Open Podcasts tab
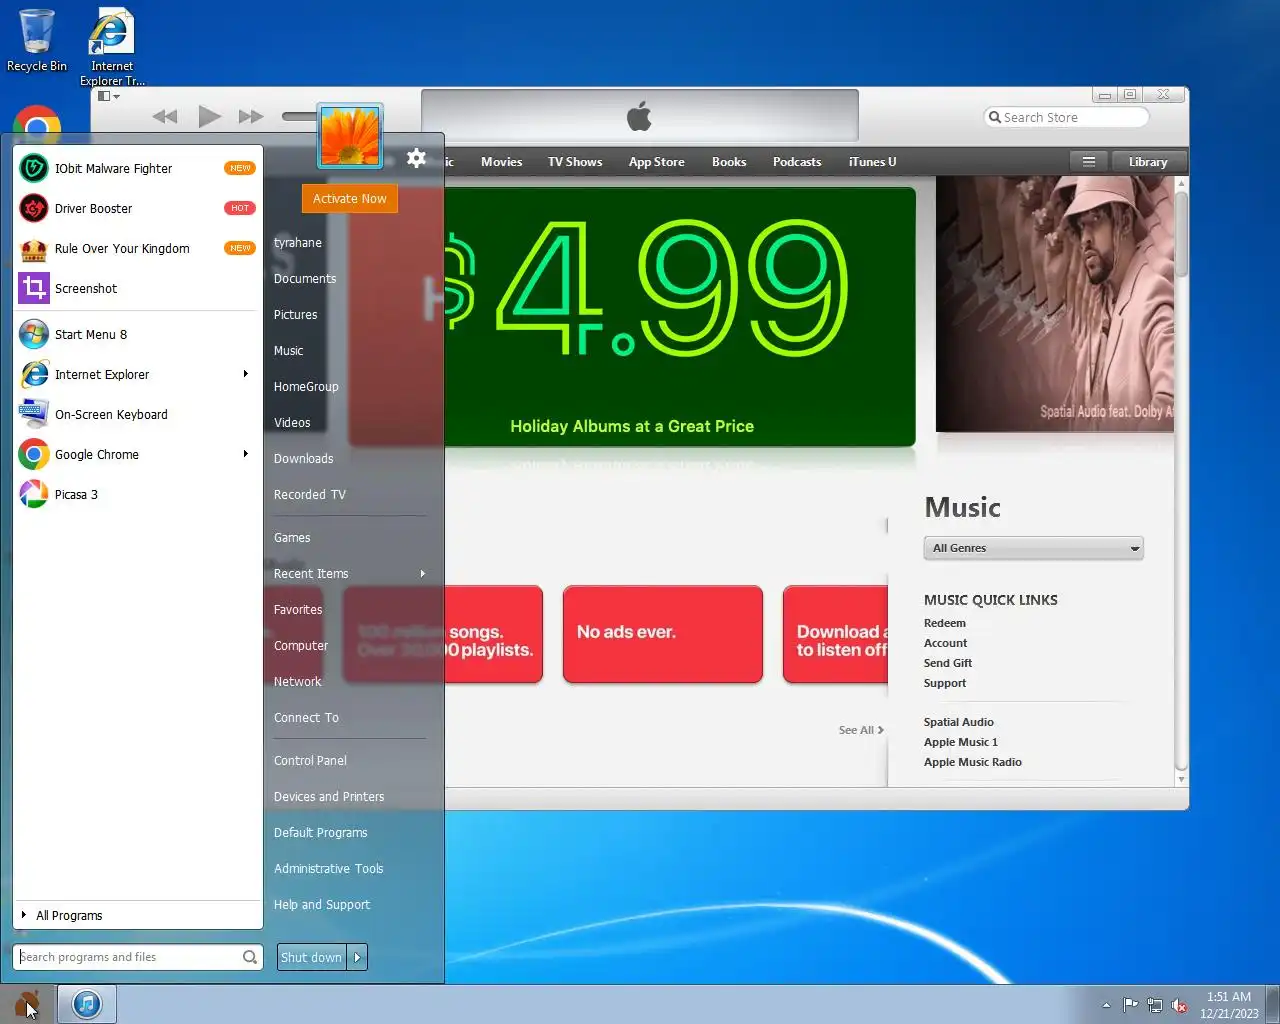Viewport: 1280px width, 1024px height. pos(797,162)
